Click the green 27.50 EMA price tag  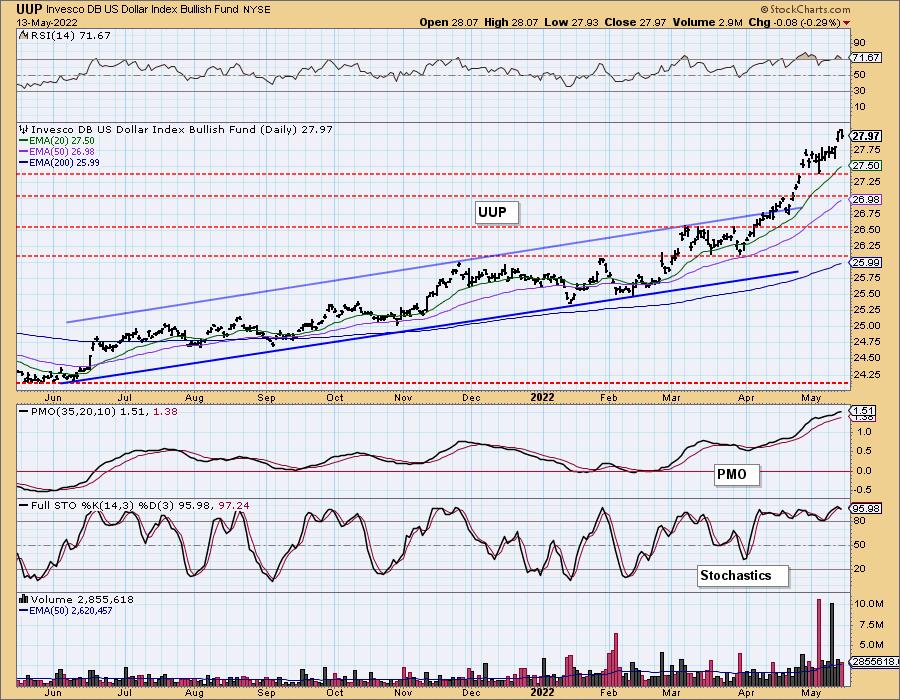point(866,165)
